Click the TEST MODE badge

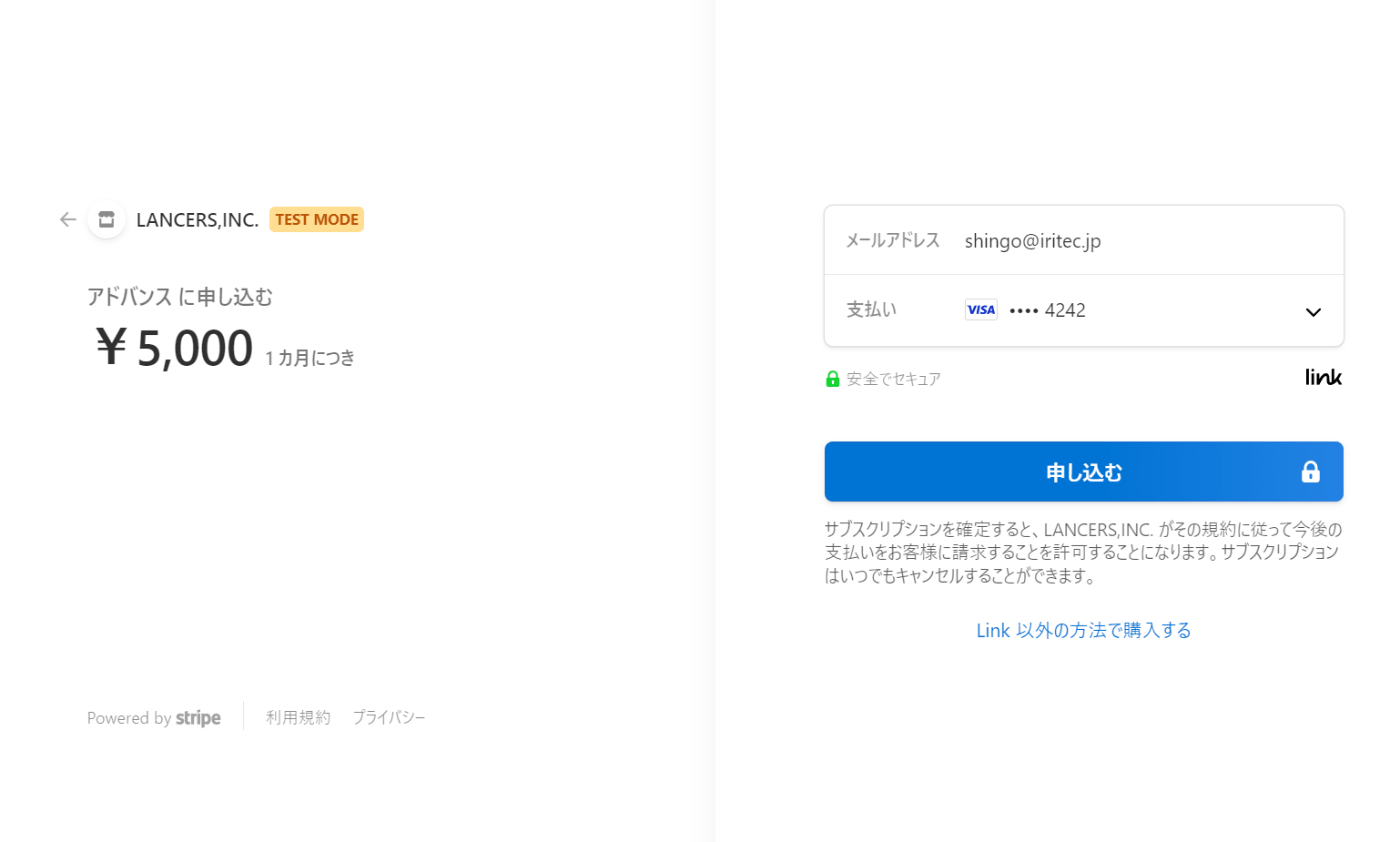point(317,219)
